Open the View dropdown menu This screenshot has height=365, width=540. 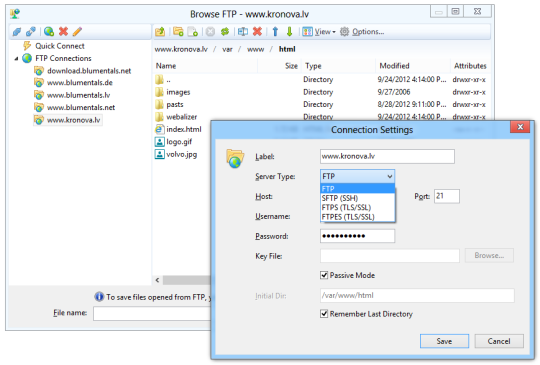click(x=319, y=32)
